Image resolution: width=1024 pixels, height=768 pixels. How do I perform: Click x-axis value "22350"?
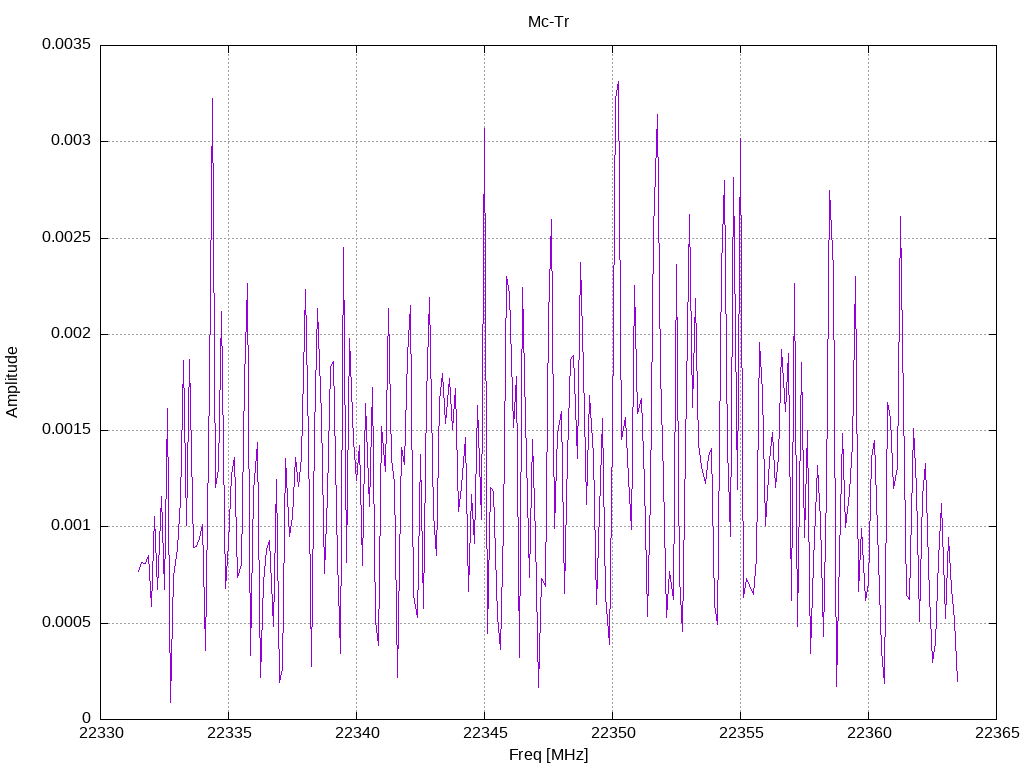[x=613, y=733]
